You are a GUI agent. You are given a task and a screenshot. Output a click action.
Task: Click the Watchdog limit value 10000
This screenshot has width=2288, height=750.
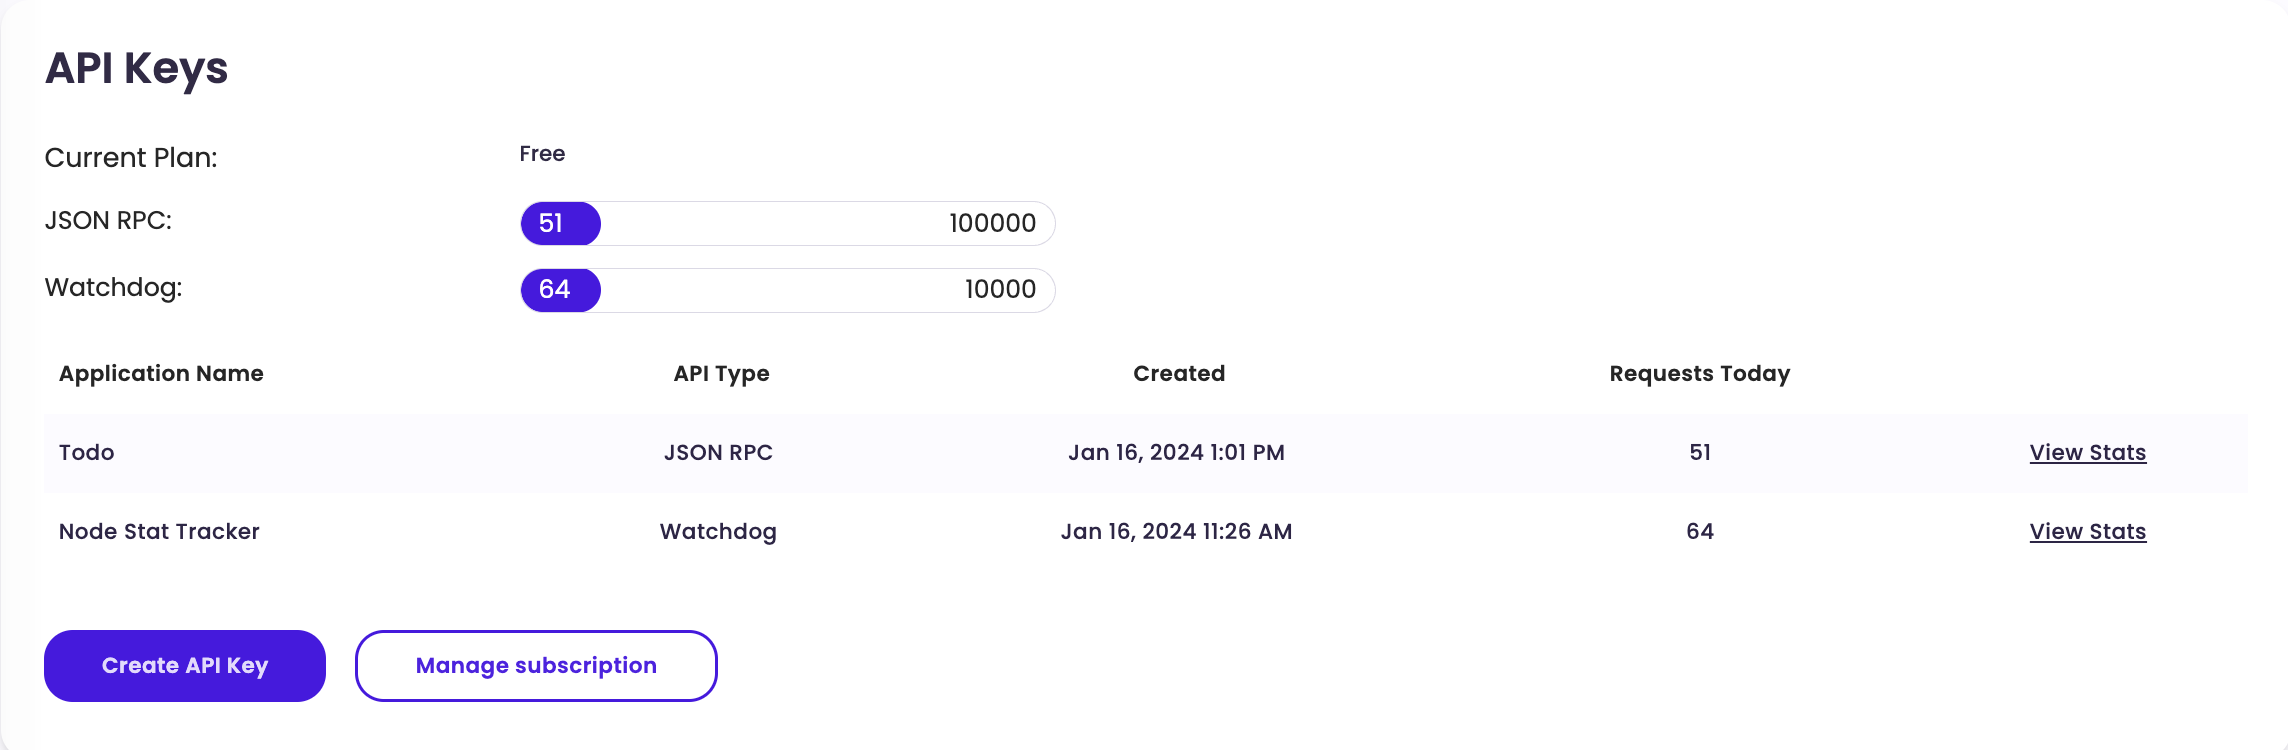click(x=1000, y=290)
